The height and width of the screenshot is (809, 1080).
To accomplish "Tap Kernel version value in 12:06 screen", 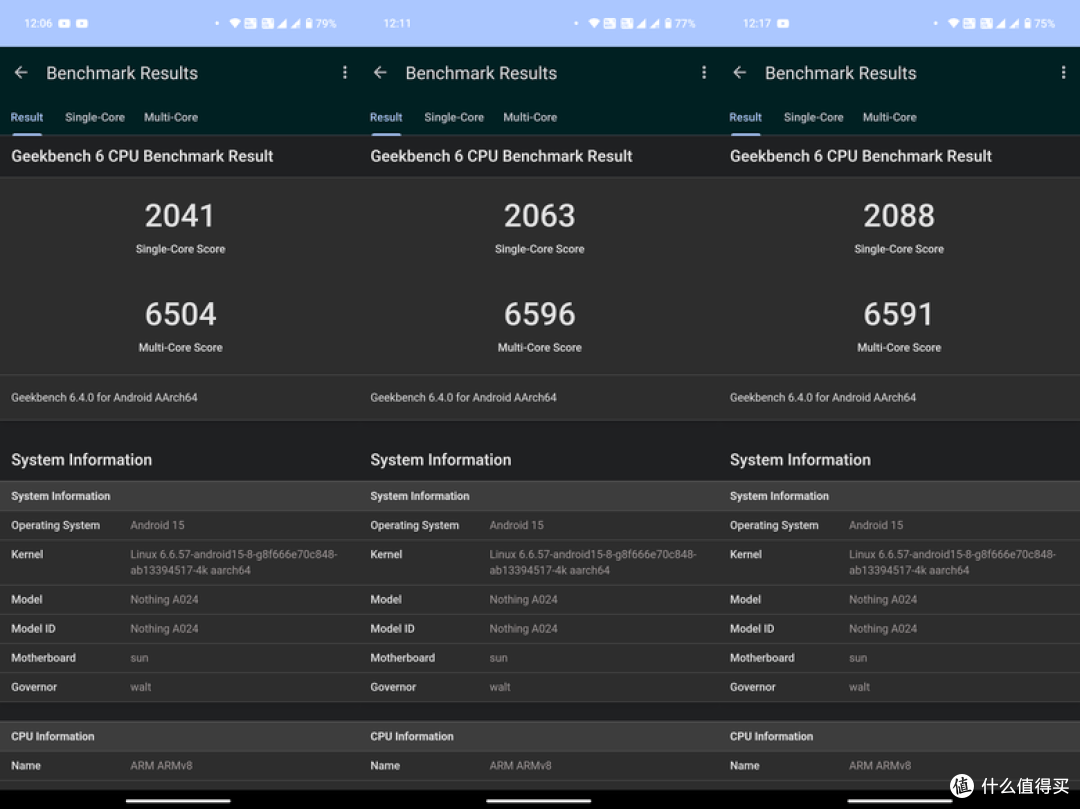I will pos(233,562).
